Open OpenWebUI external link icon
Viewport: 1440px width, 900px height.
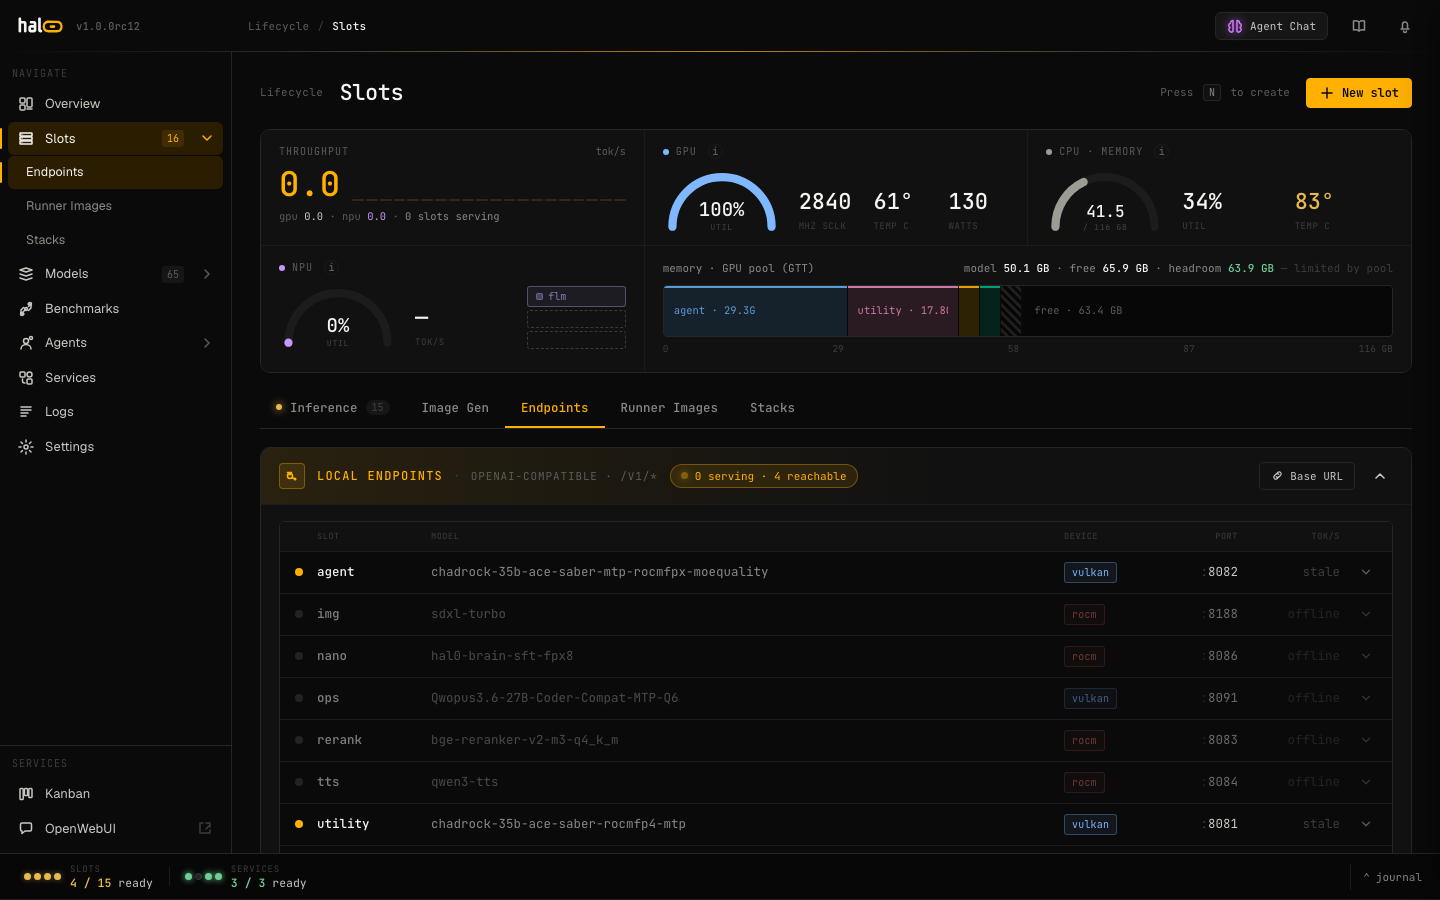[x=205, y=828]
